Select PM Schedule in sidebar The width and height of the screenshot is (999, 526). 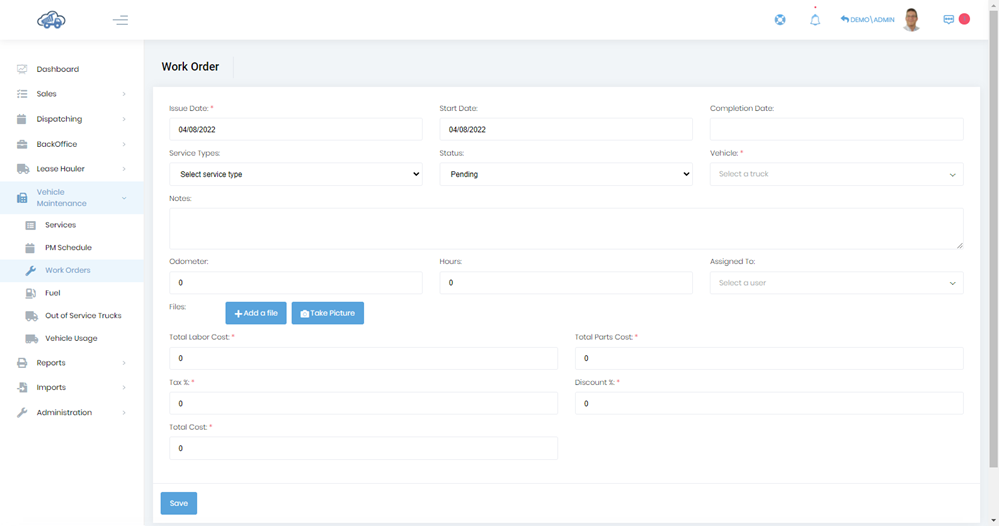(x=68, y=248)
